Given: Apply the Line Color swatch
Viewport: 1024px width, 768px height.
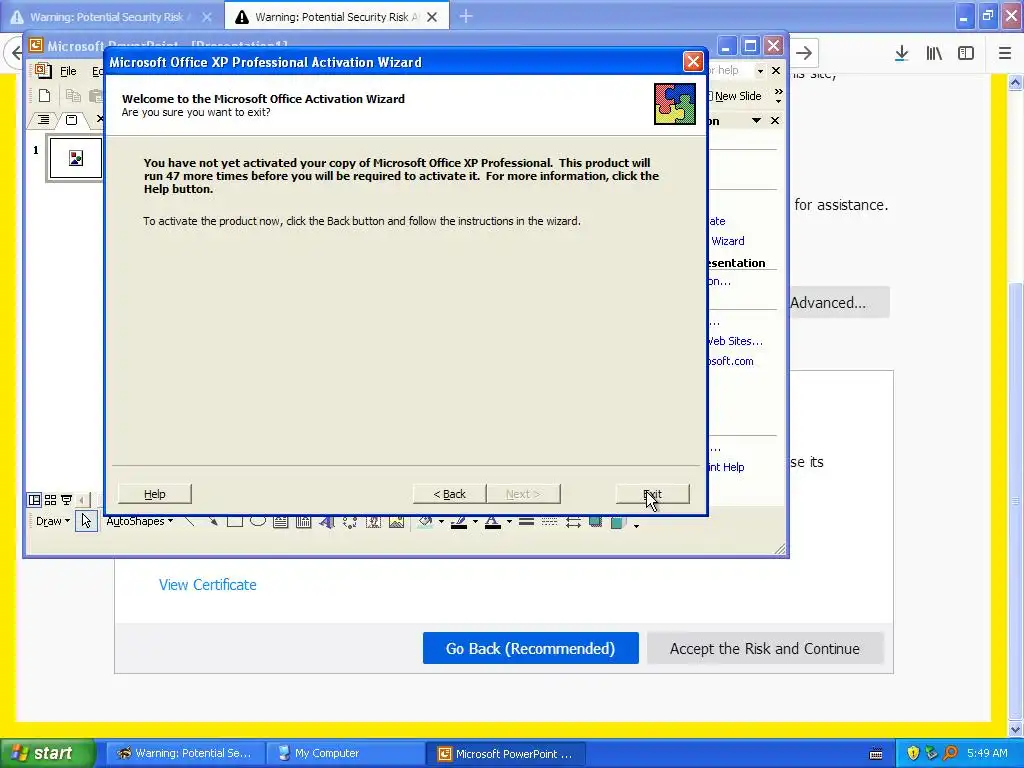Looking at the screenshot, I should coord(459,521).
